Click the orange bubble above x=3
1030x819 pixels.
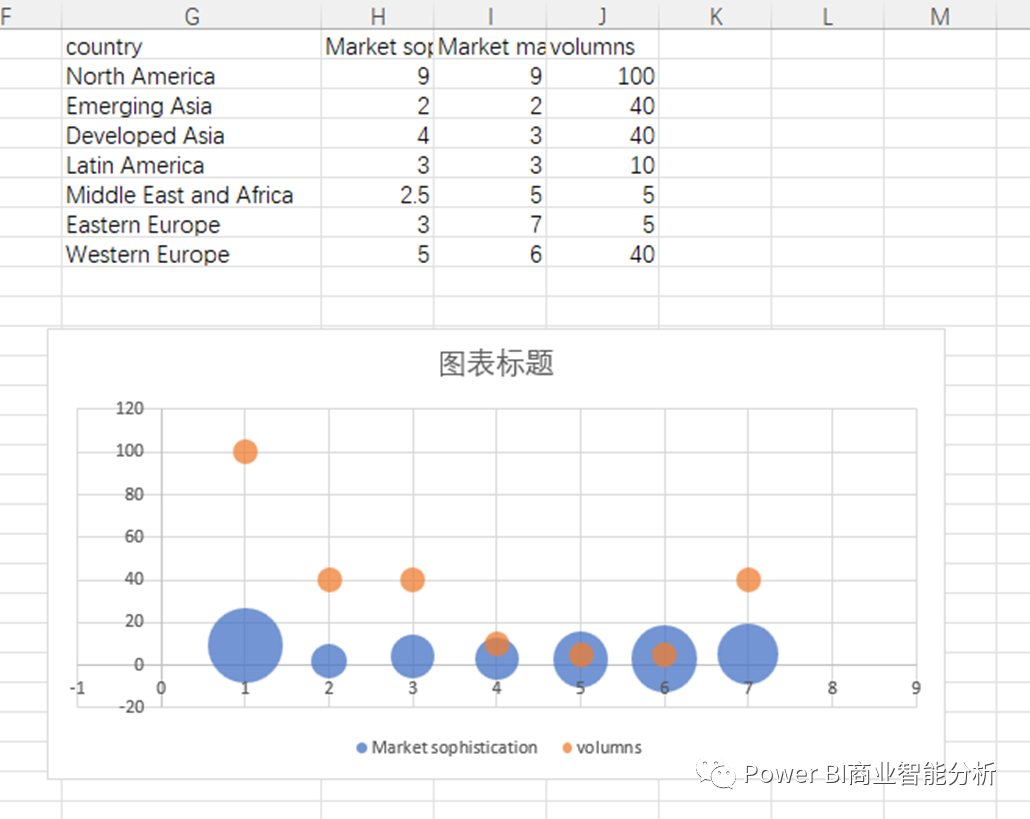coord(413,580)
